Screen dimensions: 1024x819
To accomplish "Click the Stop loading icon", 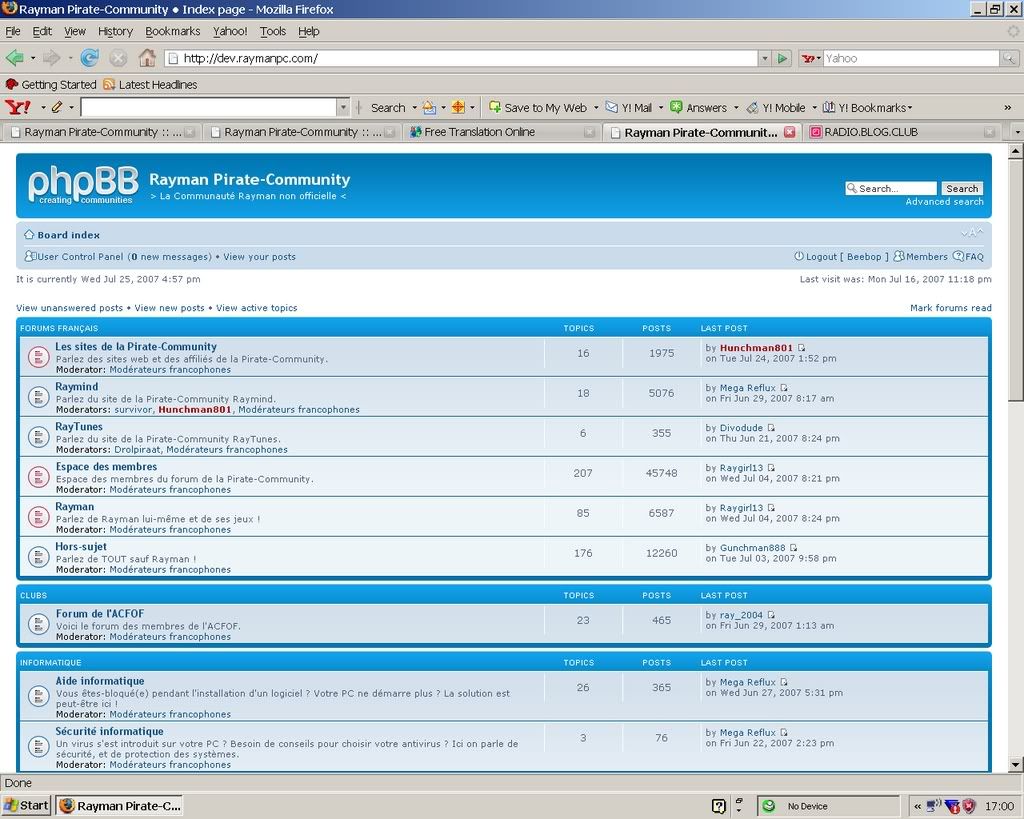I will coord(118,58).
